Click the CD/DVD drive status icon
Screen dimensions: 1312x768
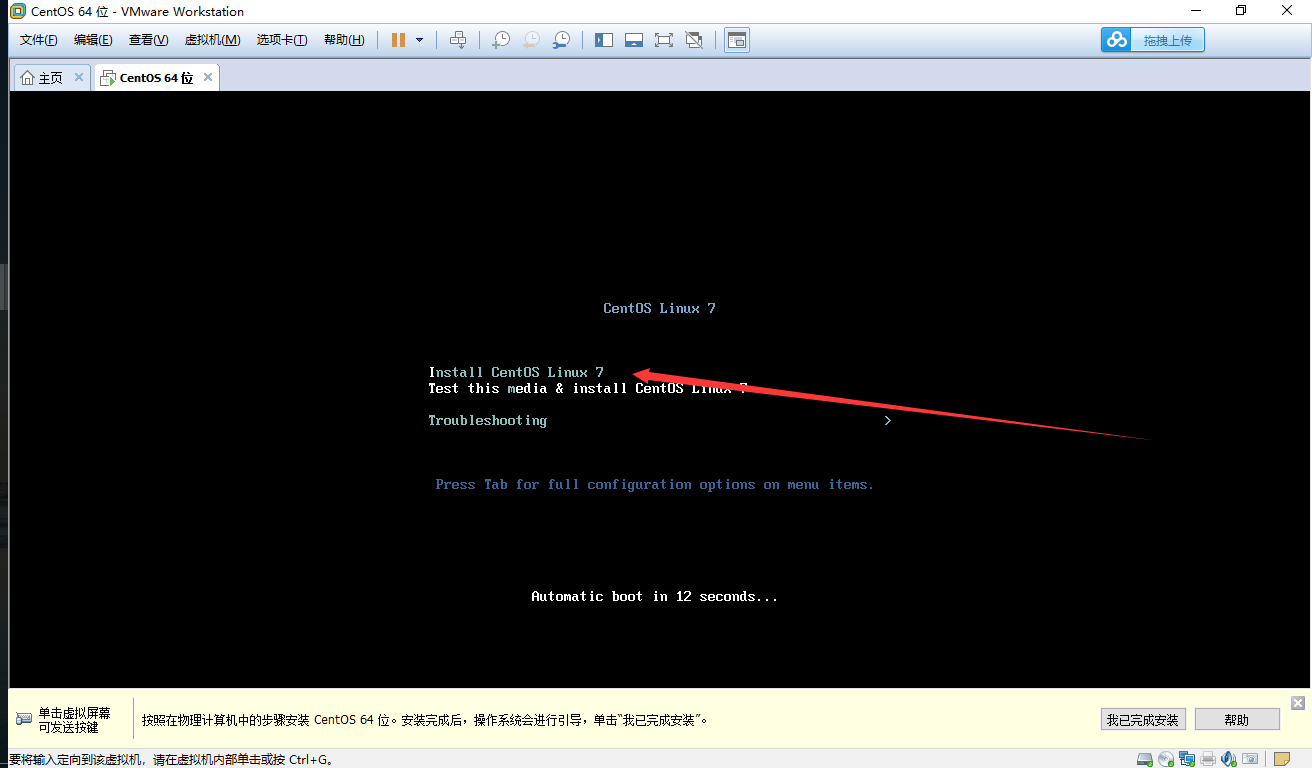(x=1166, y=759)
